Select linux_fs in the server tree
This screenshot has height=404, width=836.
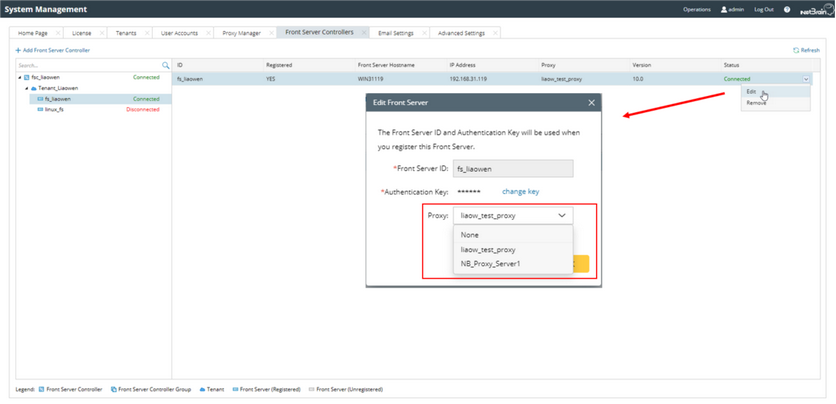[55, 110]
